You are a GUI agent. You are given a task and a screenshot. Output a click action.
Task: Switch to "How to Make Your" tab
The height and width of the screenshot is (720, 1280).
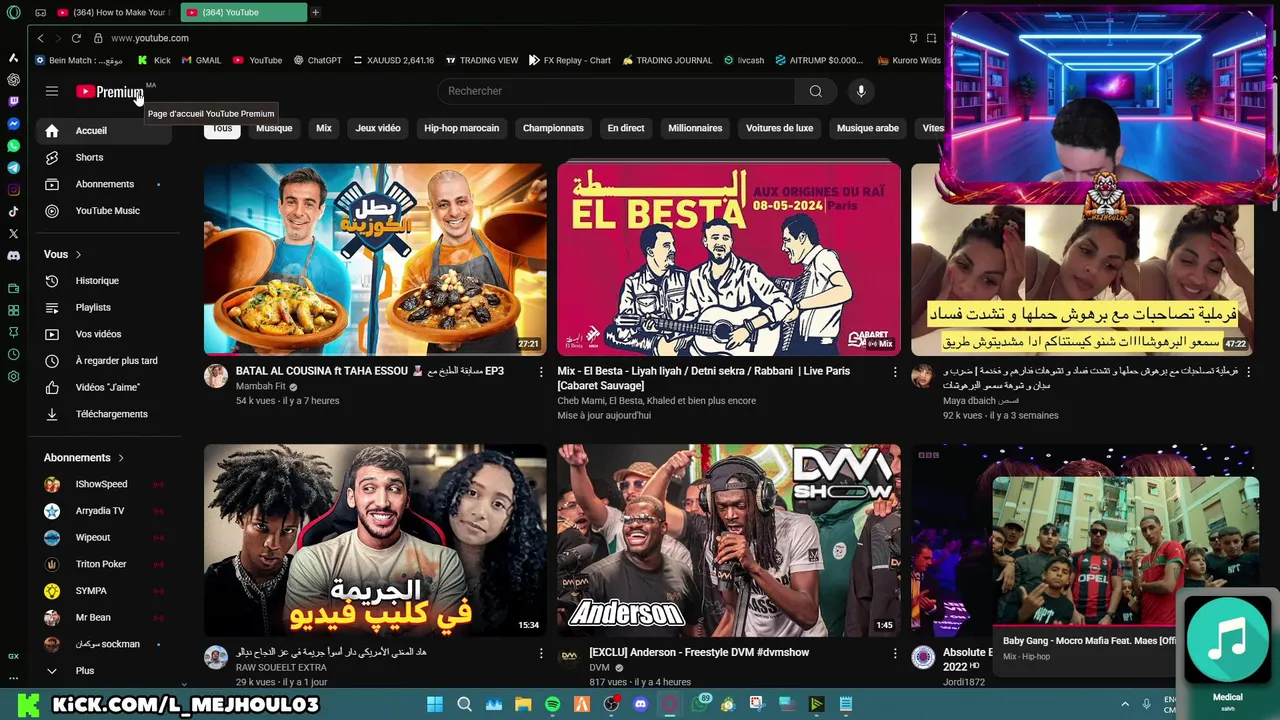tap(115, 12)
